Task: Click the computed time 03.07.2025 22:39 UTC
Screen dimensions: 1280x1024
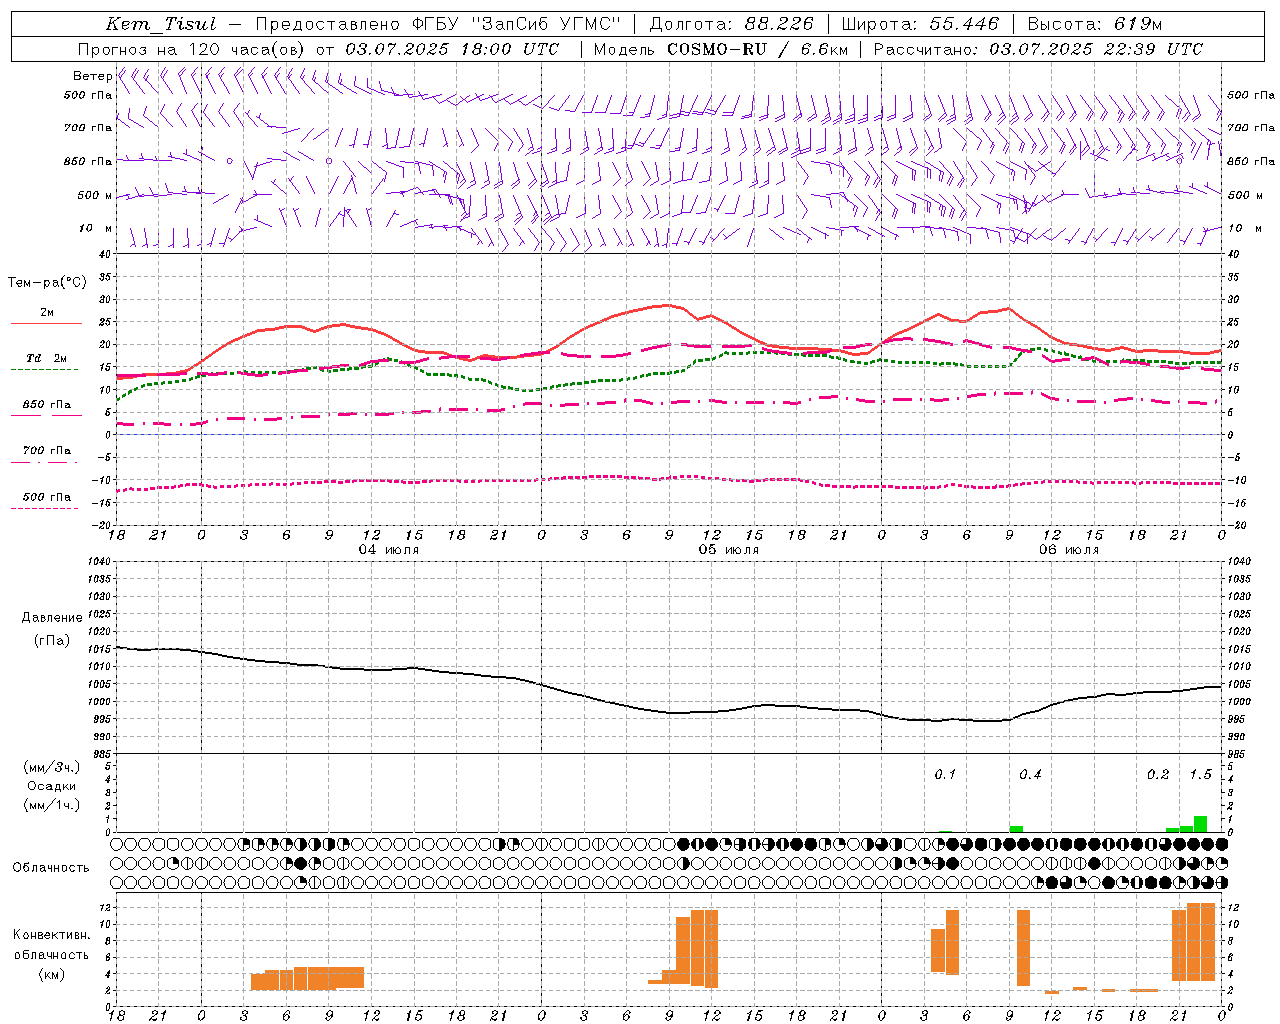Action: pos(1096,49)
